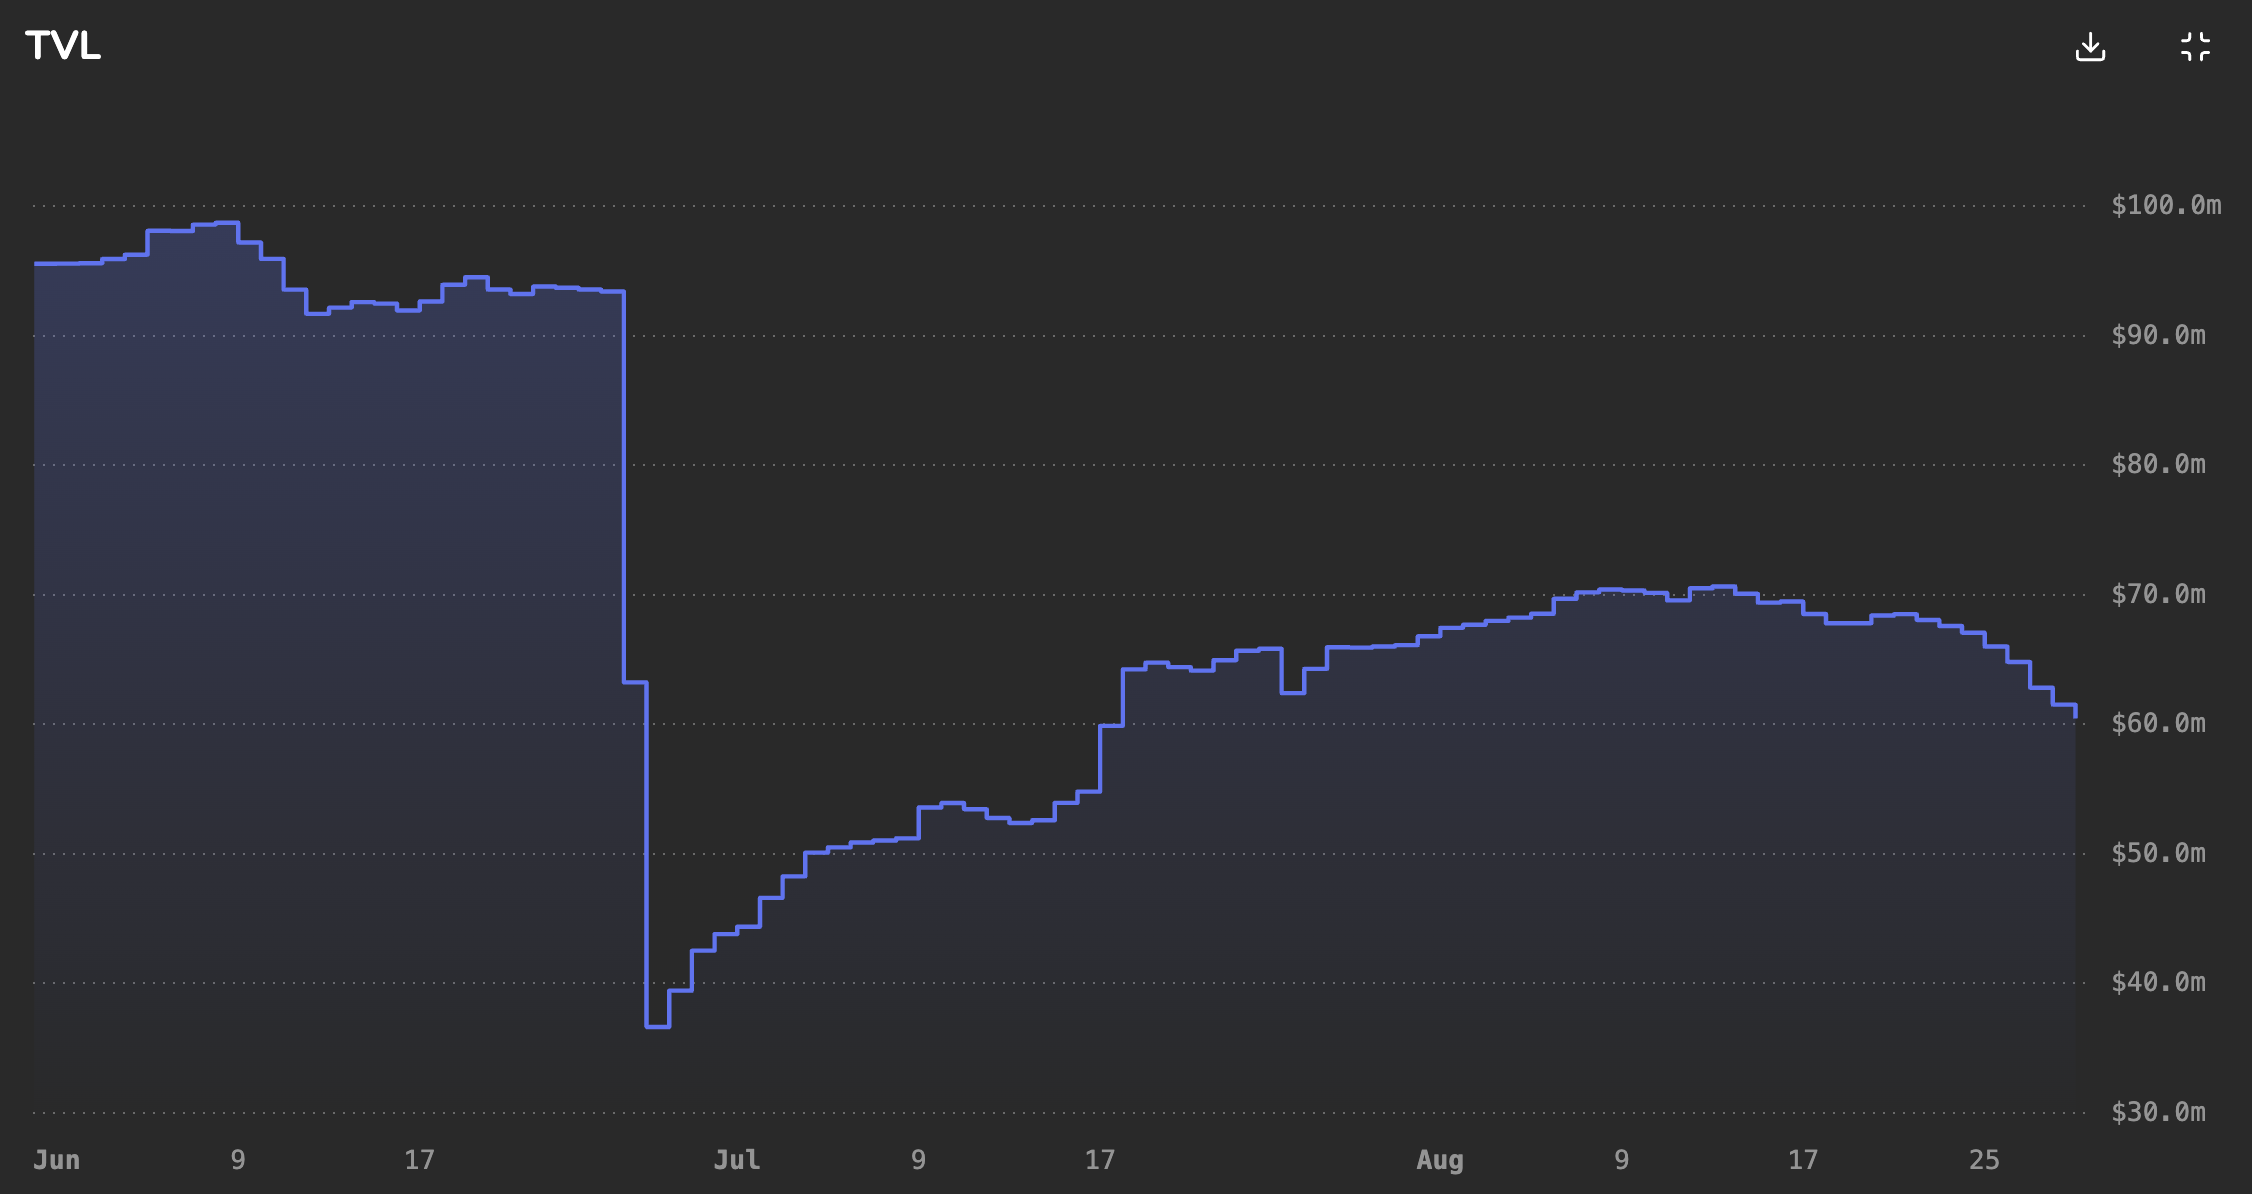Click the $100.0m y-axis label

(x=2165, y=205)
